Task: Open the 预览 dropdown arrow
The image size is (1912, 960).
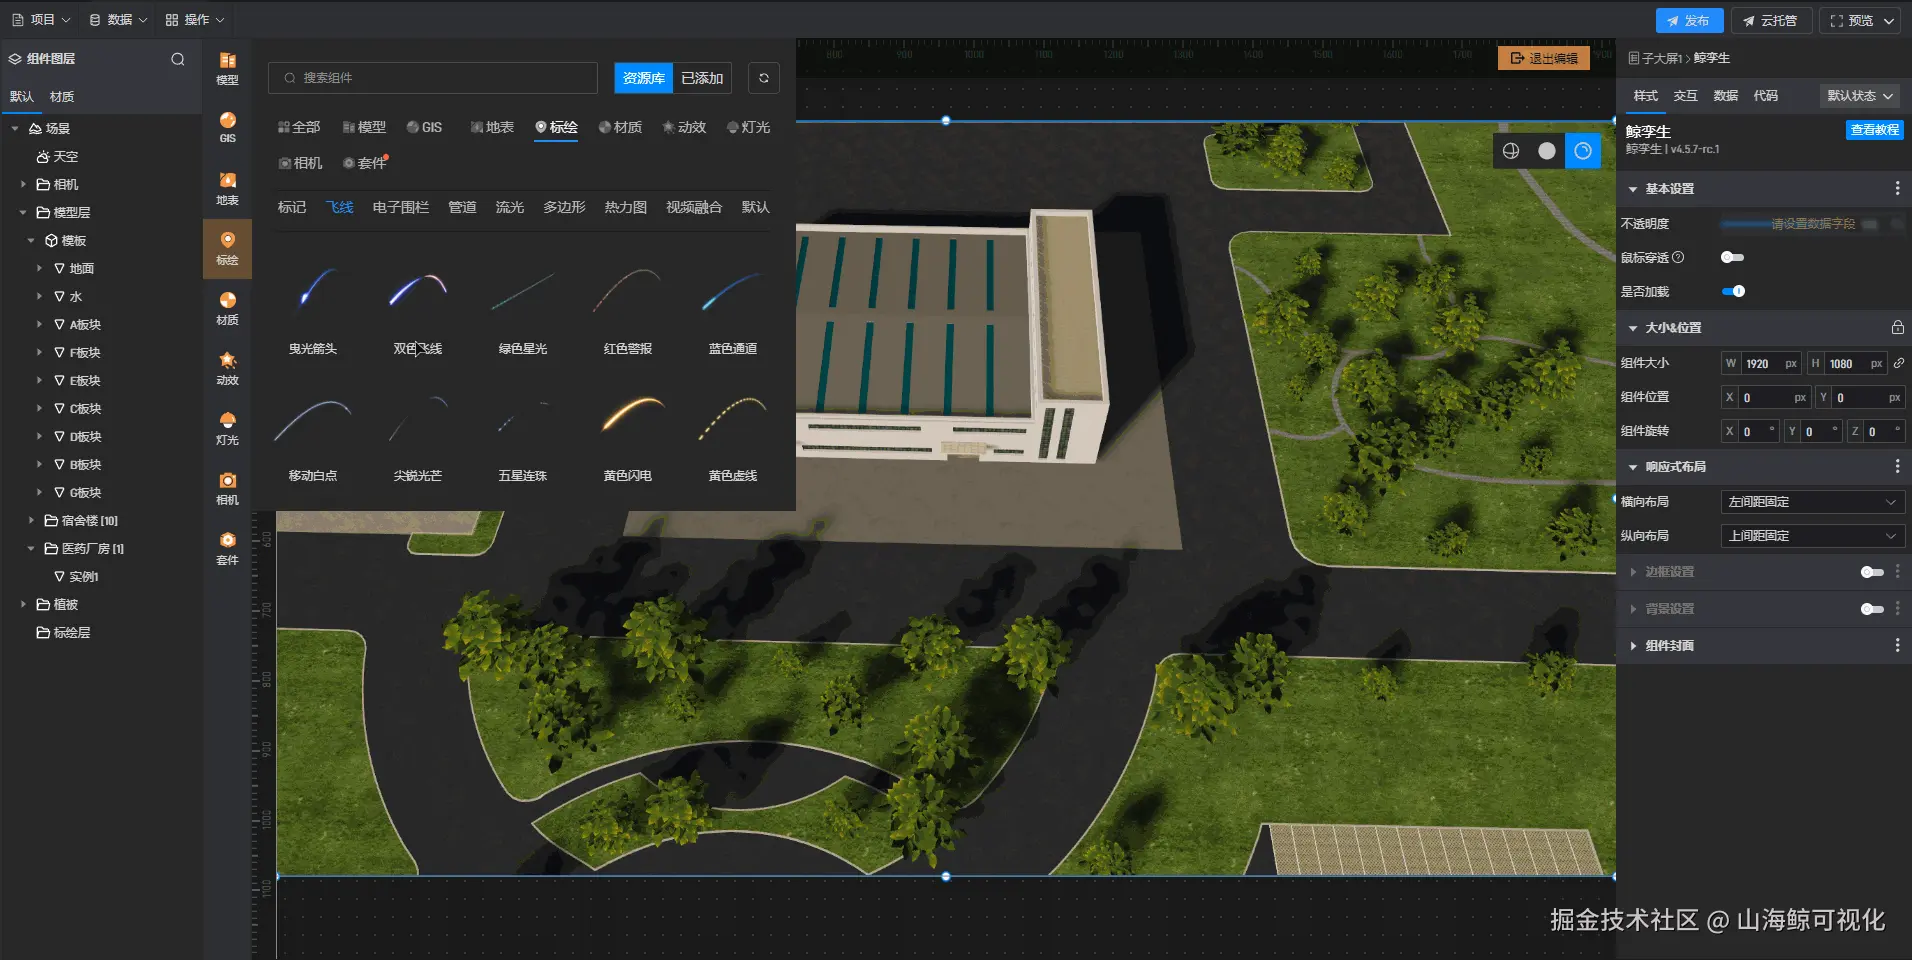Action: coord(1889,20)
